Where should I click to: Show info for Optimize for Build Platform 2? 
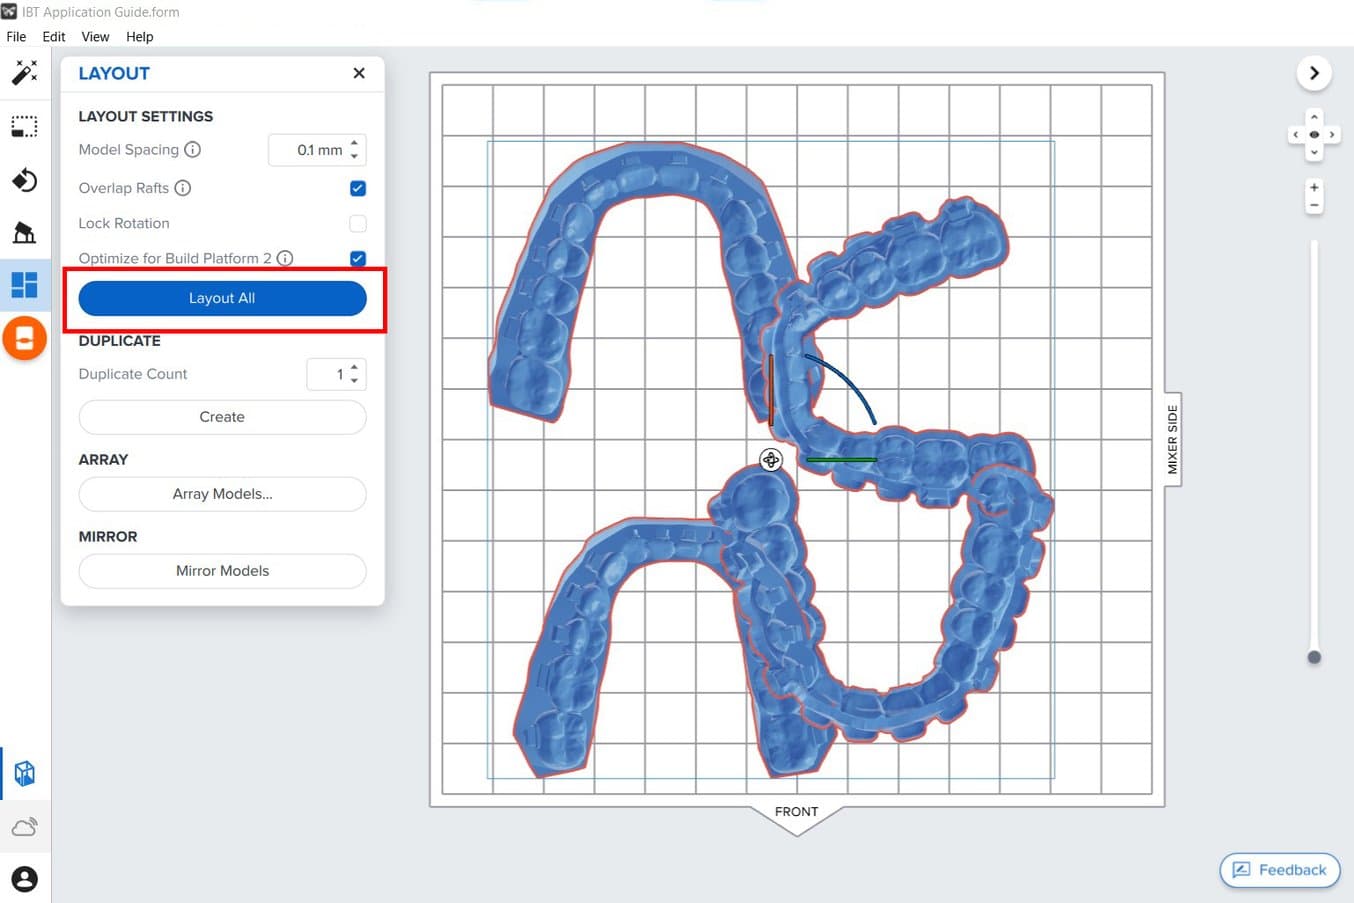click(x=285, y=258)
